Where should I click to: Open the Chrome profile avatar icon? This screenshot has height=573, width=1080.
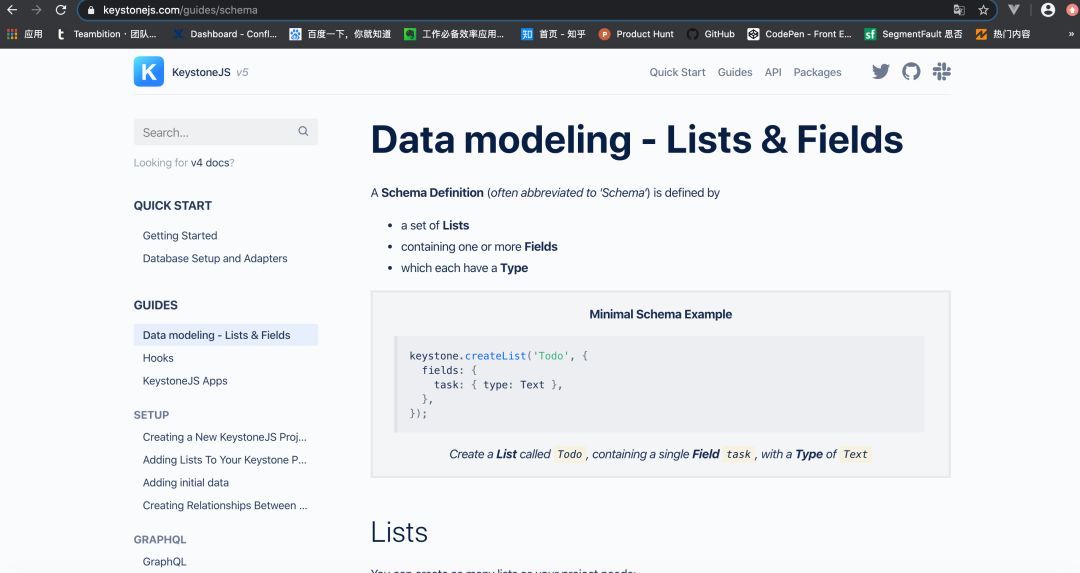pyautogui.click(x=1047, y=10)
